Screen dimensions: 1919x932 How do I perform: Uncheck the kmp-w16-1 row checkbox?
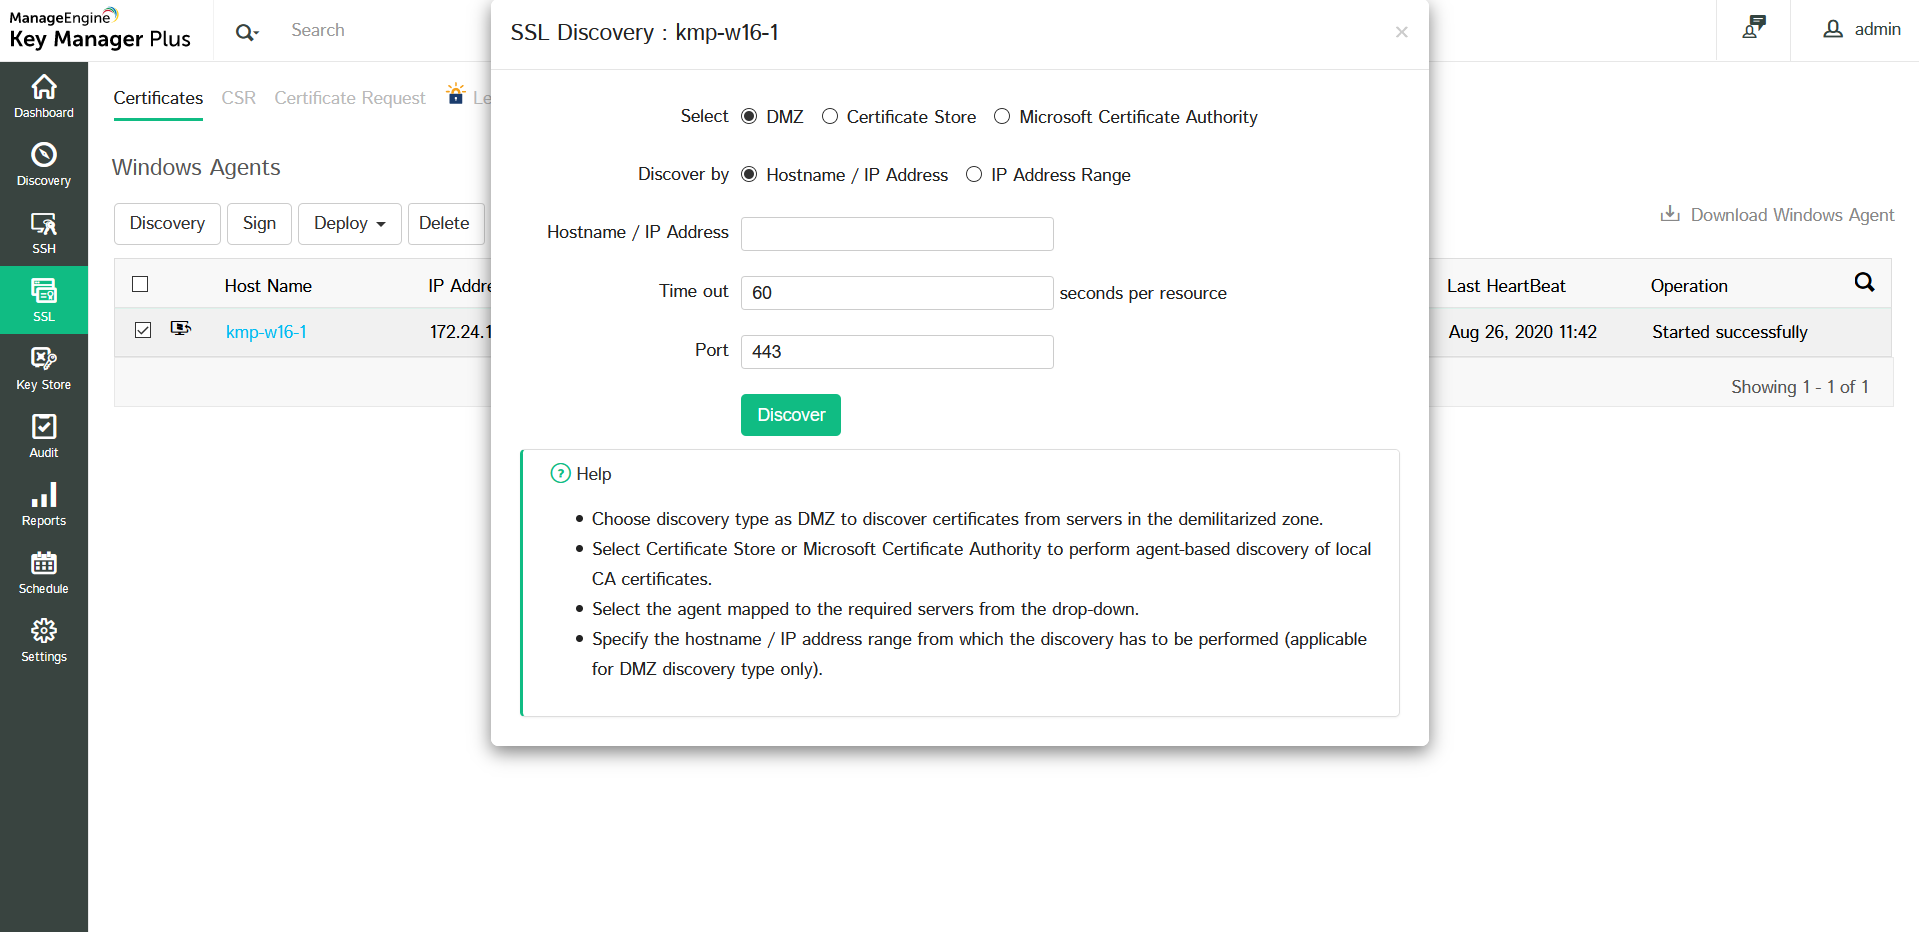click(x=143, y=330)
